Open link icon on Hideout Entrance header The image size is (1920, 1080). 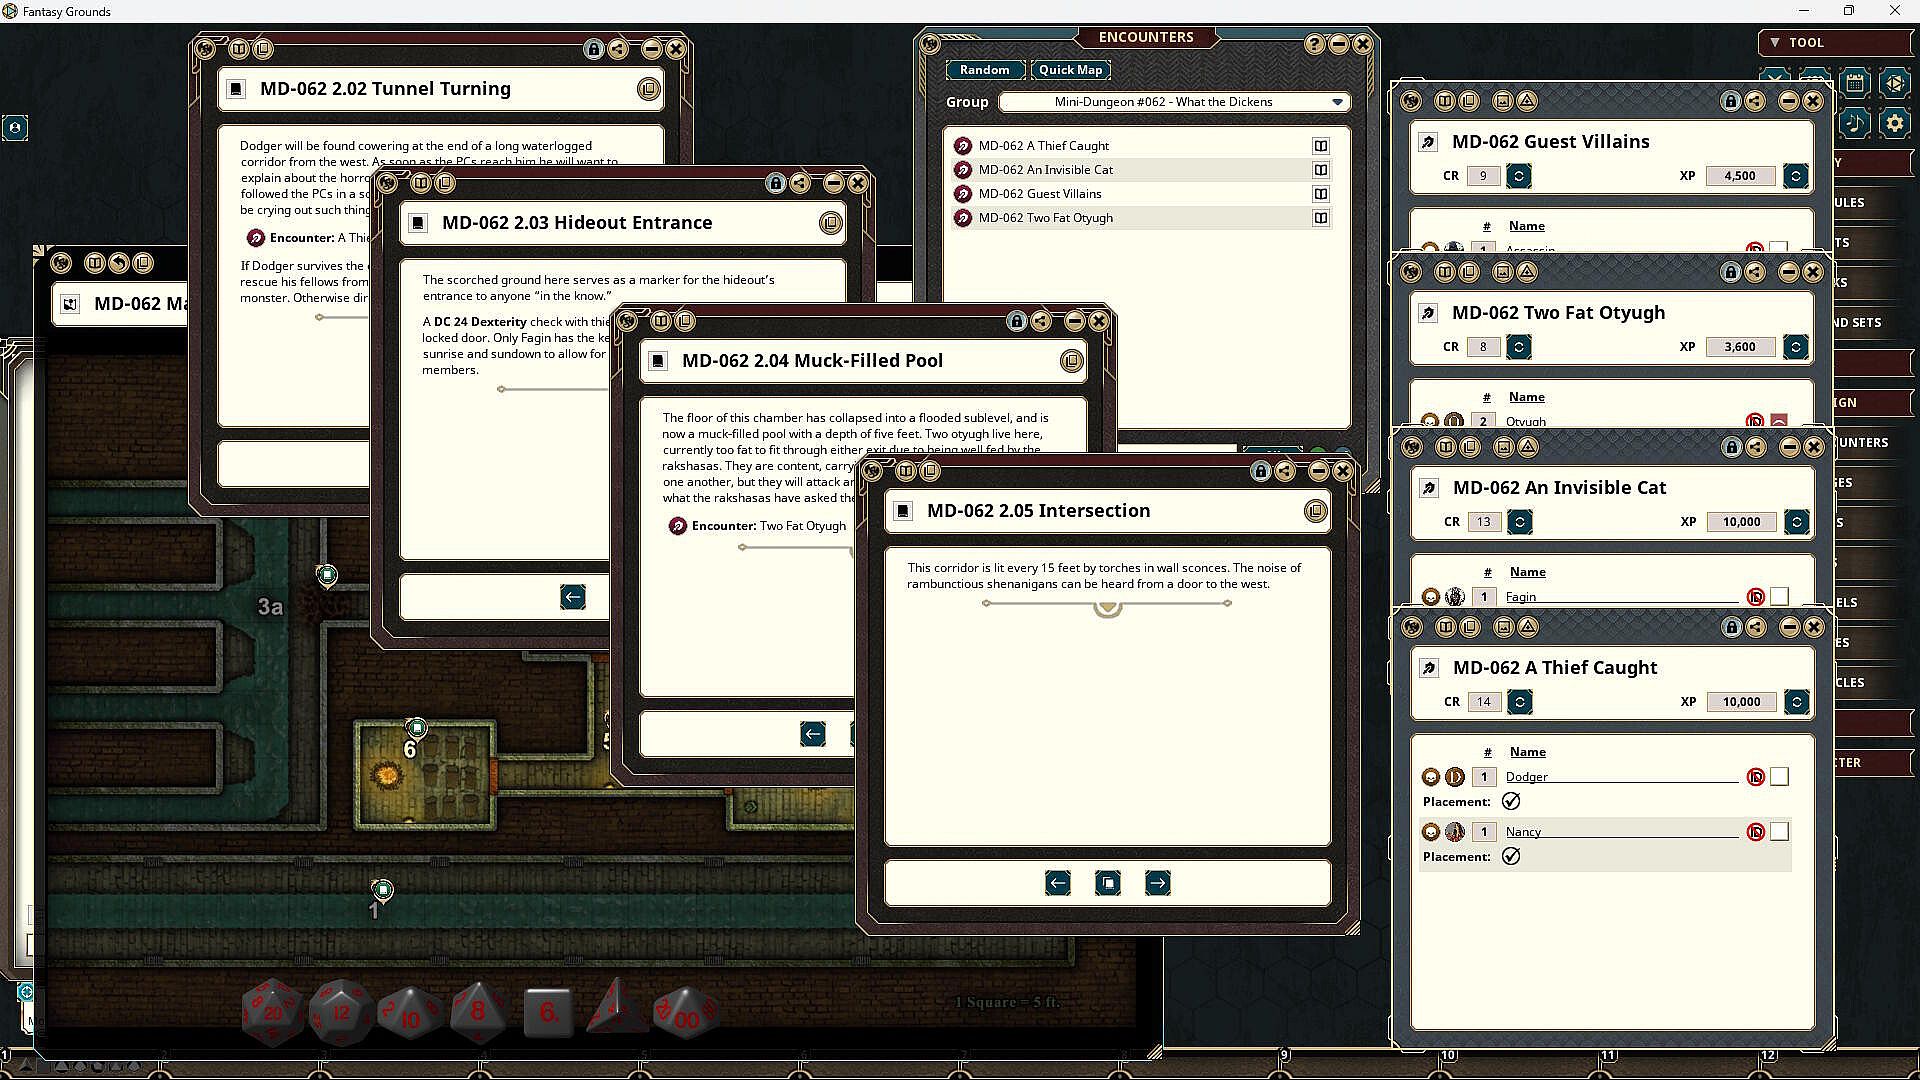[830, 223]
